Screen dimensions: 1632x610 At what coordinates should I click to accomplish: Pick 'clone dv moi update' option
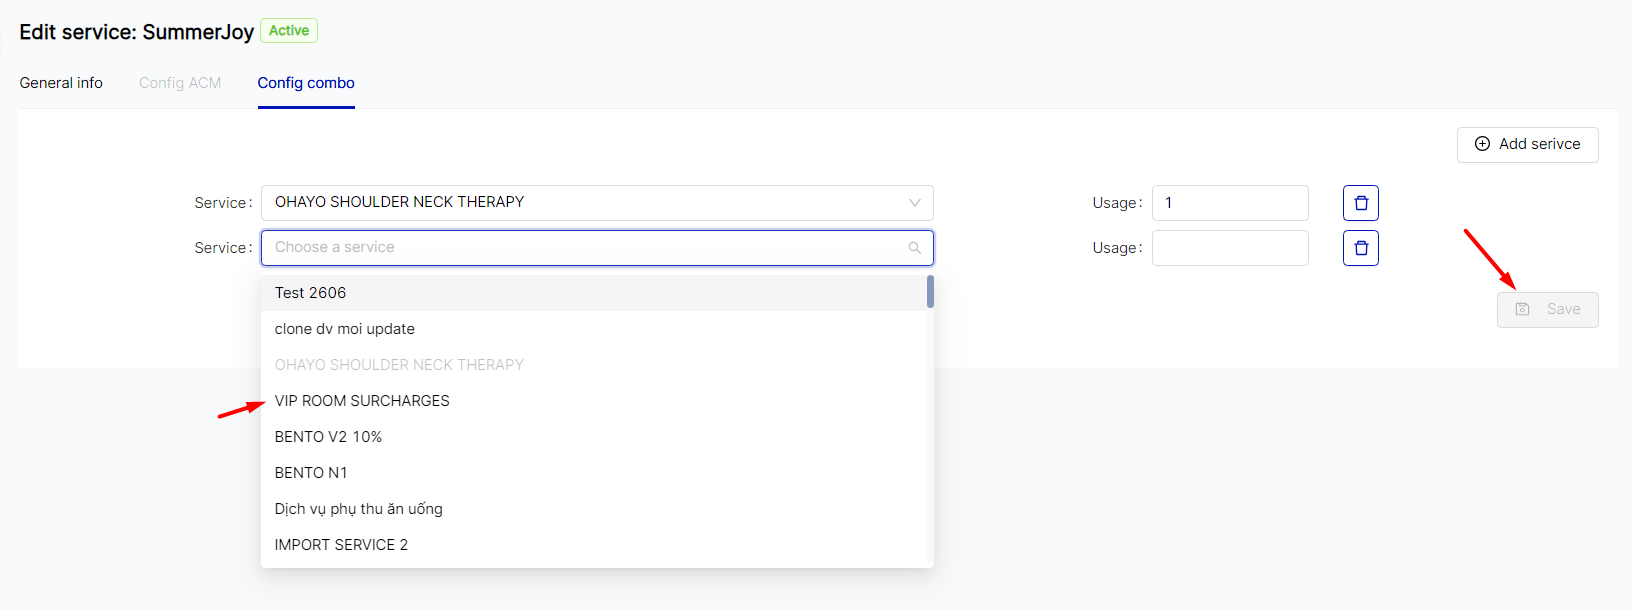click(344, 329)
